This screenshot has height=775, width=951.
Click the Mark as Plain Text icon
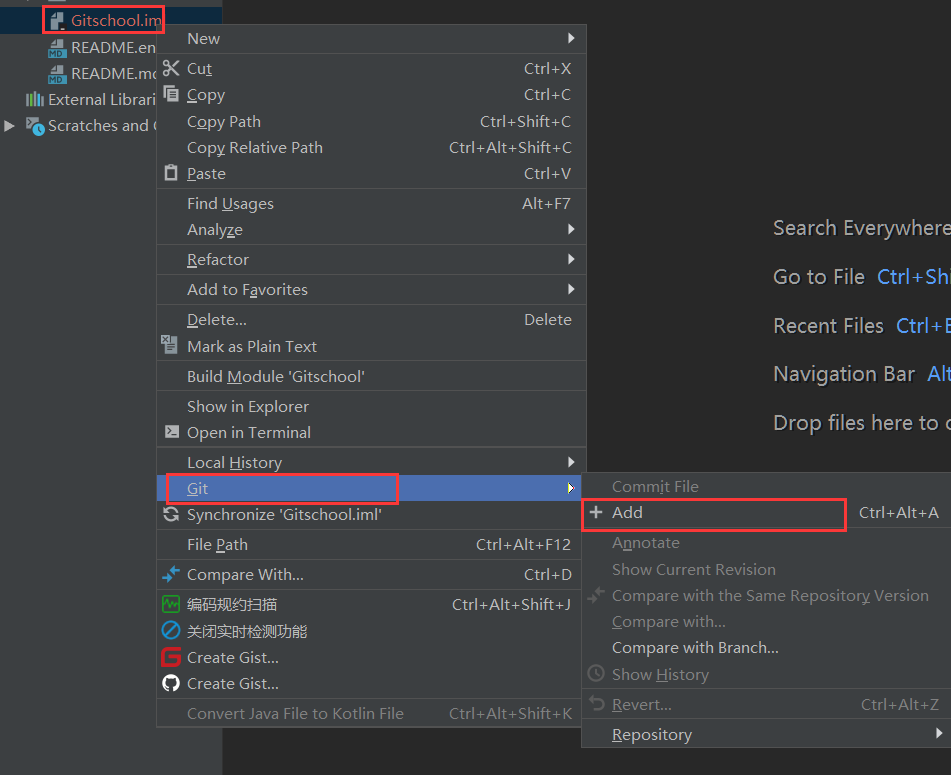point(170,345)
